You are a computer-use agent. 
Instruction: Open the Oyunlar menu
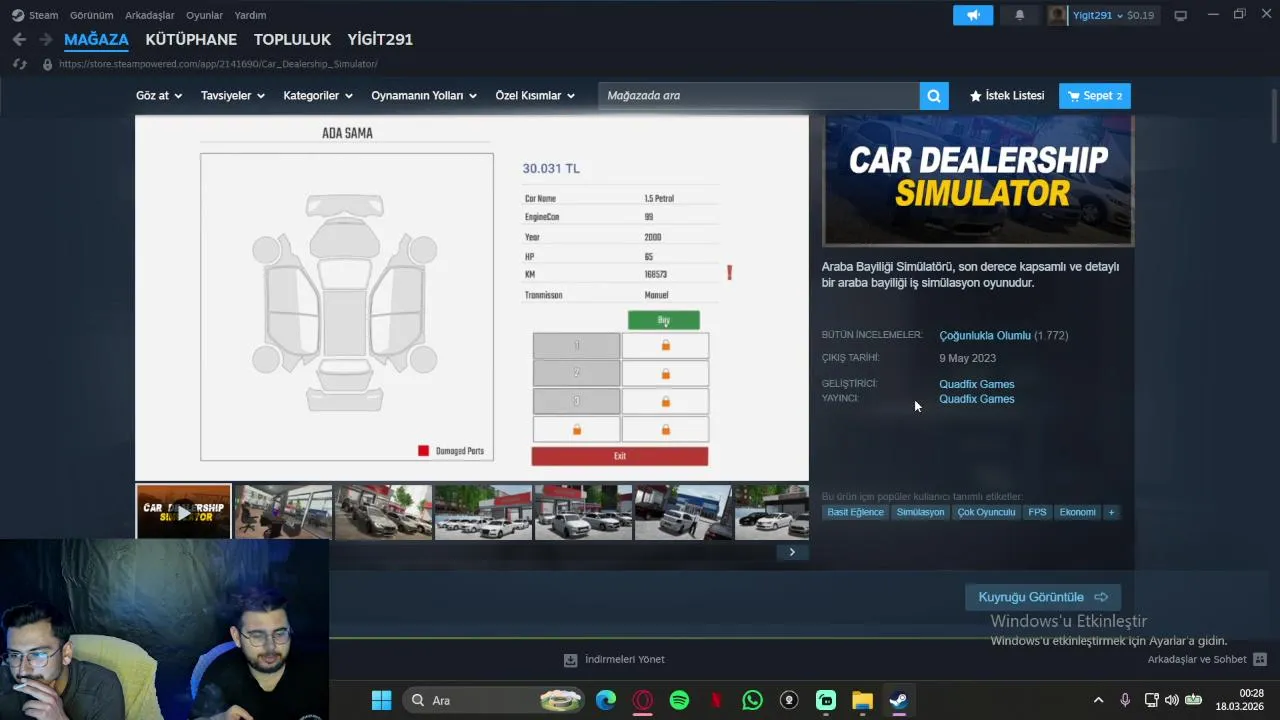point(205,15)
